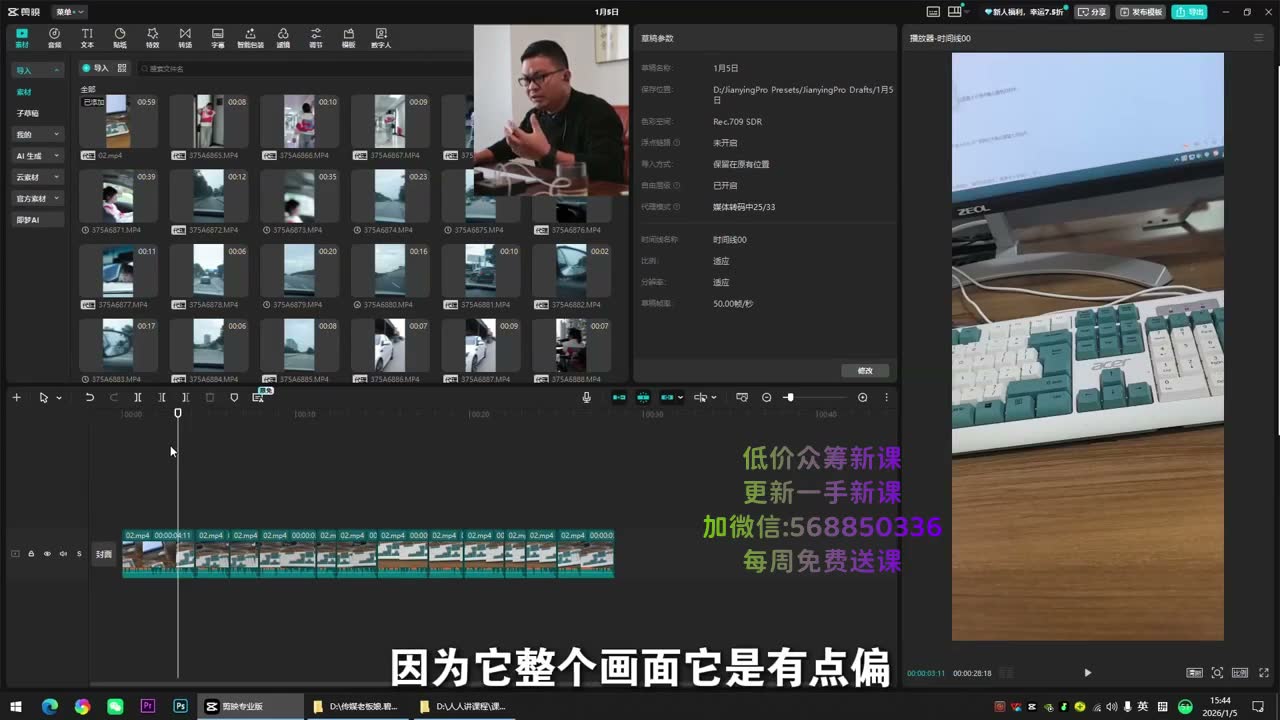The image size is (1280, 720).
Task: Expand the AI 生成 sidebar section
Action: point(37,156)
